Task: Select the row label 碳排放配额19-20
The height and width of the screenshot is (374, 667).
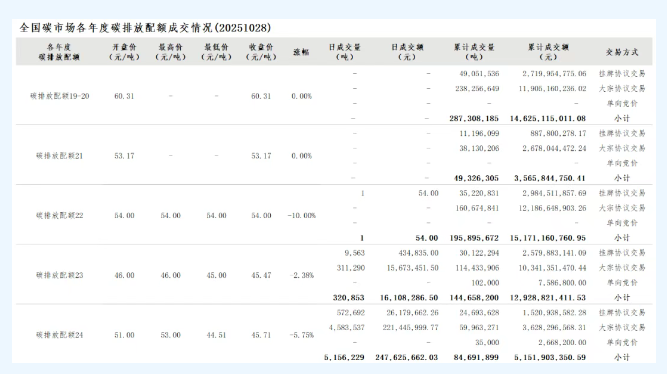Action: 60,96
